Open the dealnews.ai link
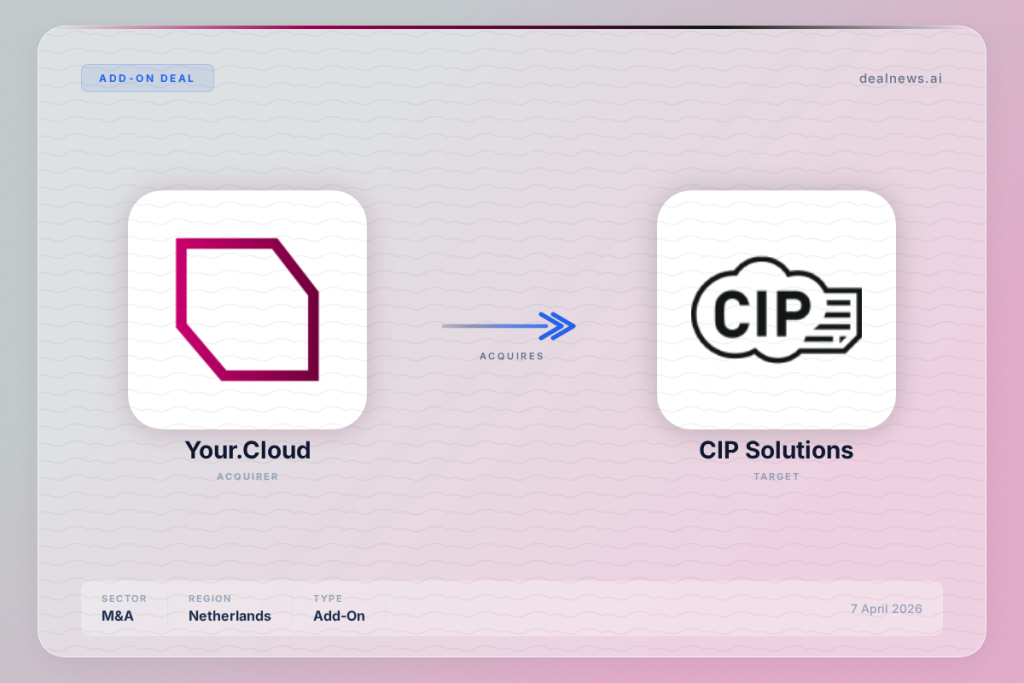Screen dimensions: 1024x683 pyautogui.click(x=900, y=78)
